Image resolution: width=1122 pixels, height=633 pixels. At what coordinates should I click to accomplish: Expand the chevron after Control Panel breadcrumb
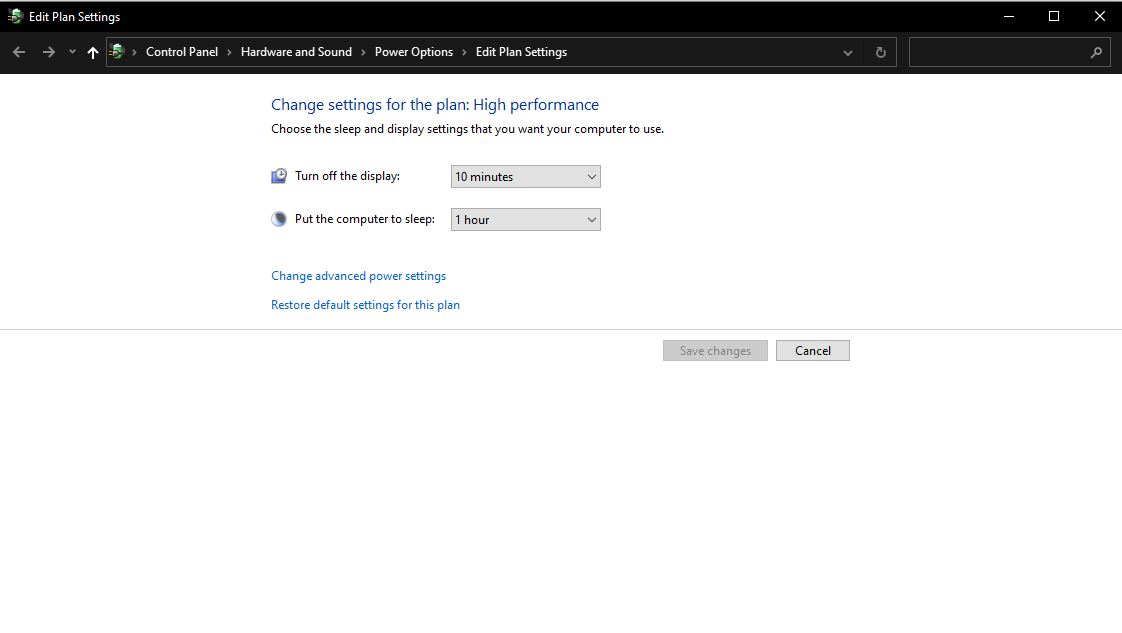[x=229, y=52]
